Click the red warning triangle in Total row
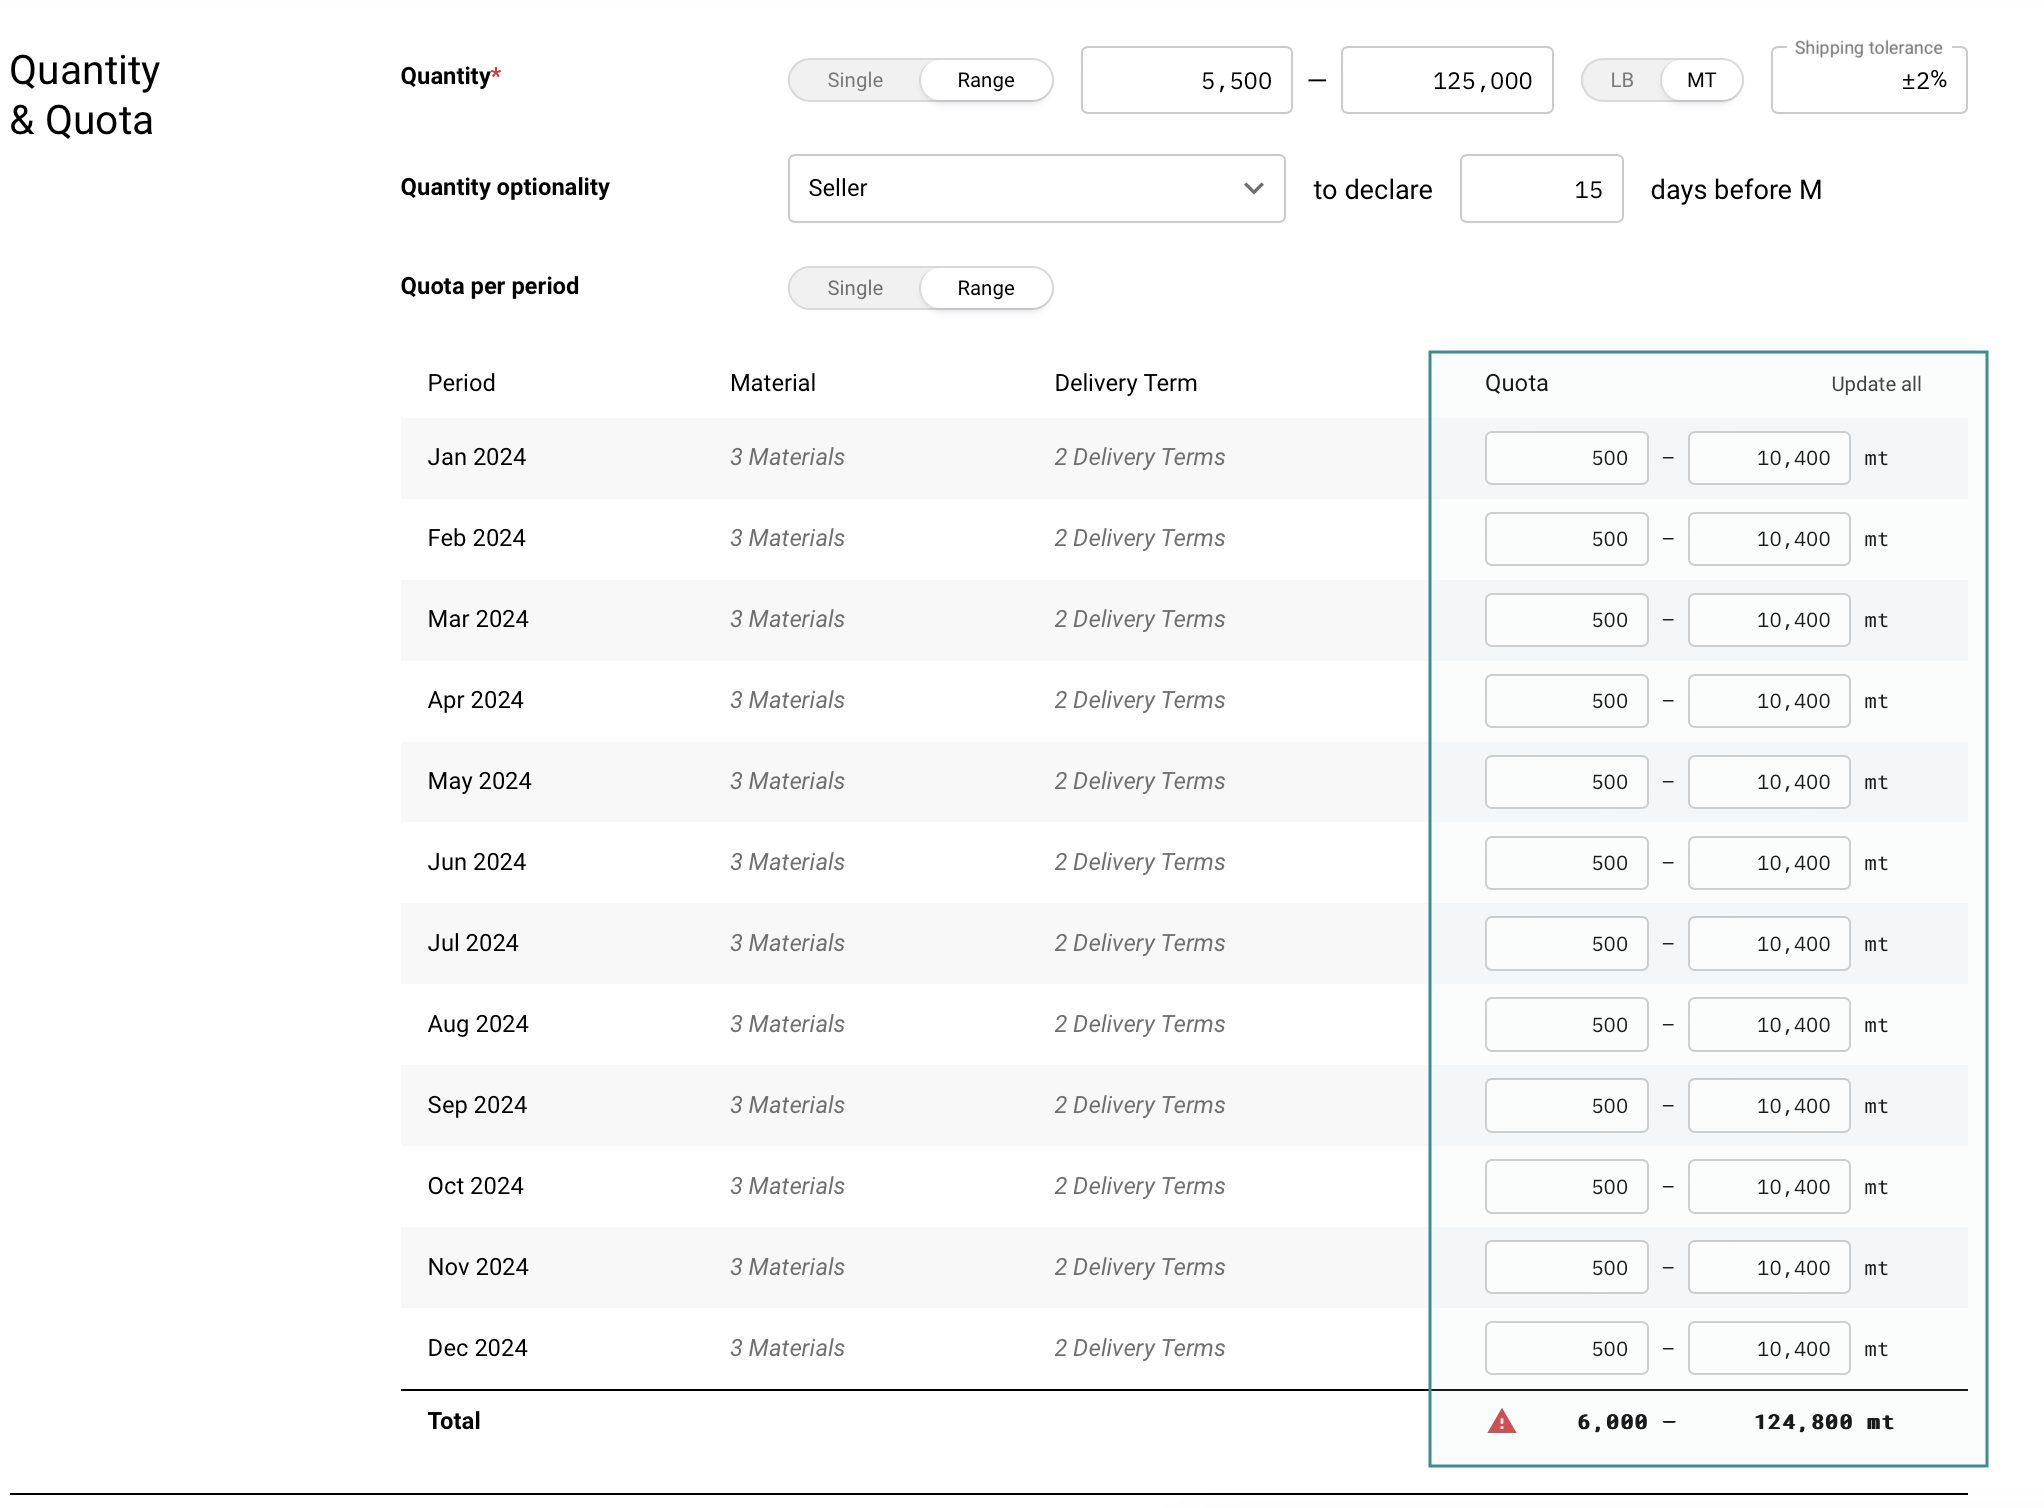Viewport: 2044px width, 1508px height. (x=1501, y=1421)
